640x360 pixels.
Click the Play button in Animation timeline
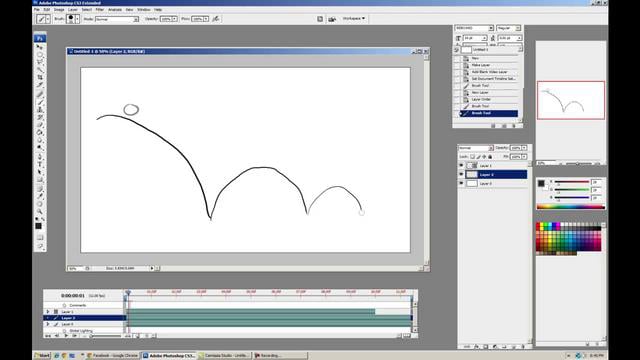(x=66, y=336)
